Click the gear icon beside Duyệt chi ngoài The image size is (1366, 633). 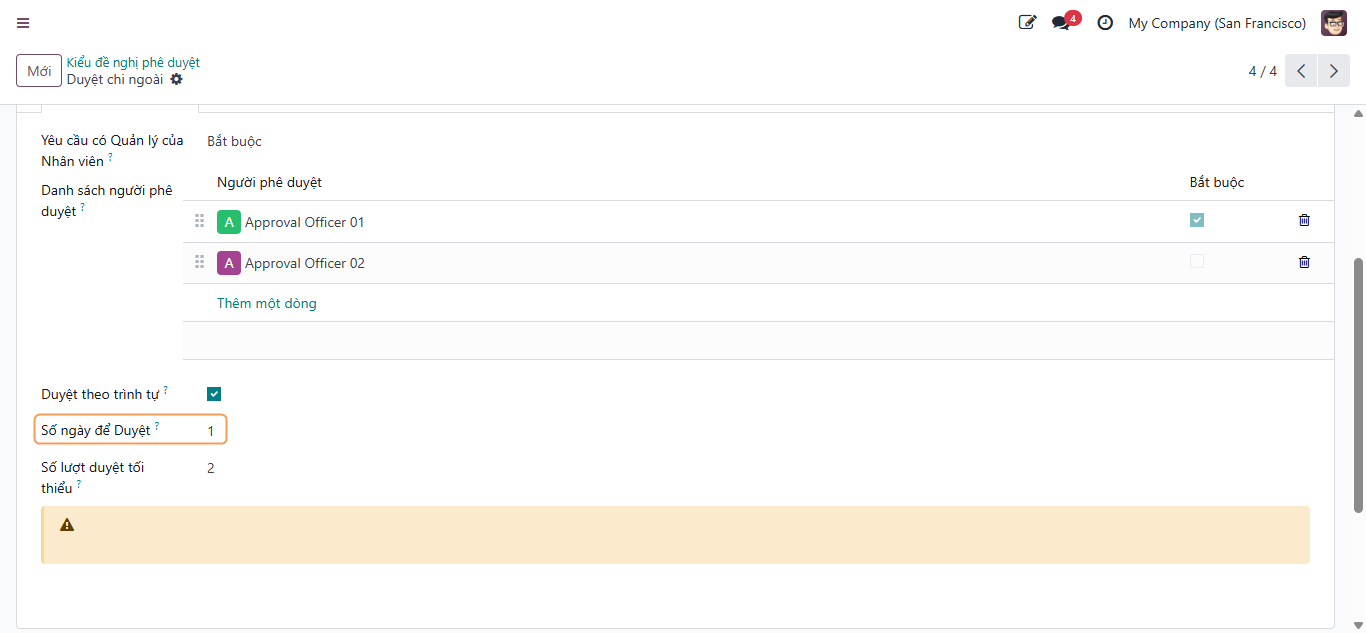click(x=176, y=79)
